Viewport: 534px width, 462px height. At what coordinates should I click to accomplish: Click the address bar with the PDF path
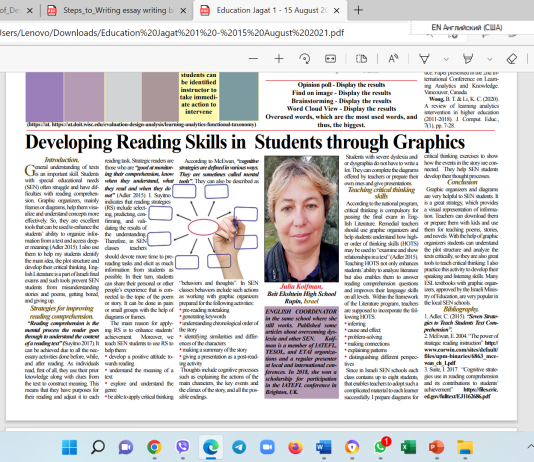coord(172,33)
